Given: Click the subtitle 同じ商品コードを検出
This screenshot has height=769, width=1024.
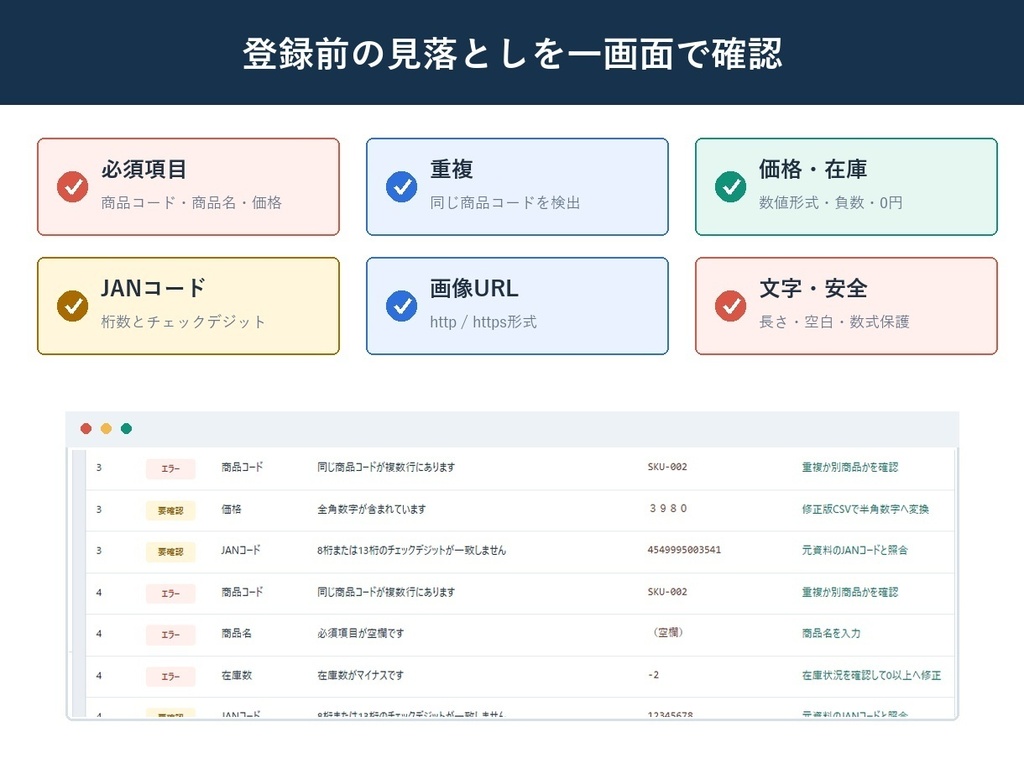Looking at the screenshot, I should point(505,203).
